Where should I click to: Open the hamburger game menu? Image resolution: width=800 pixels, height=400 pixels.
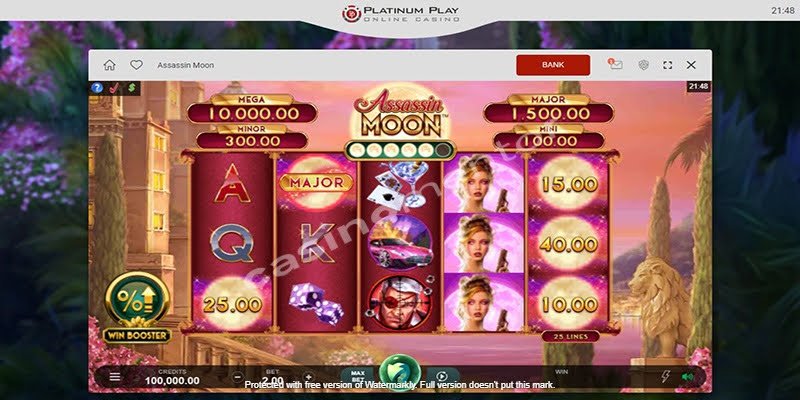point(115,377)
